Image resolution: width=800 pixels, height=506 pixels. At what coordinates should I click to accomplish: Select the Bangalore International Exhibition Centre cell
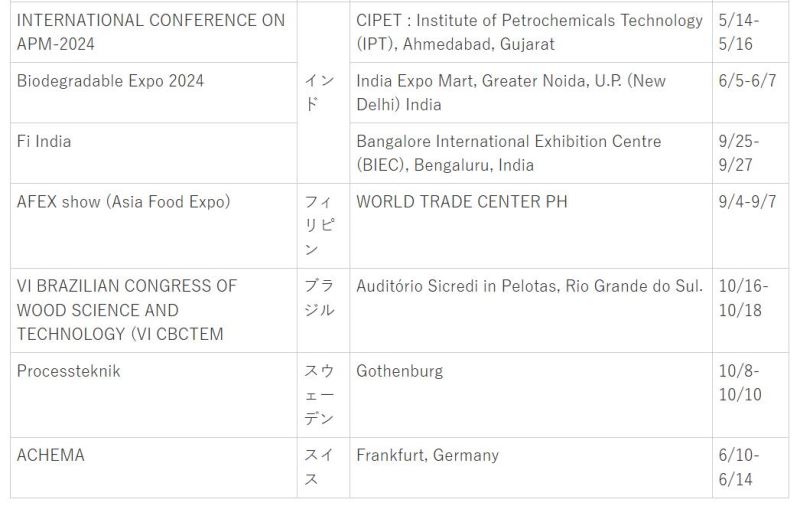tap(508, 153)
